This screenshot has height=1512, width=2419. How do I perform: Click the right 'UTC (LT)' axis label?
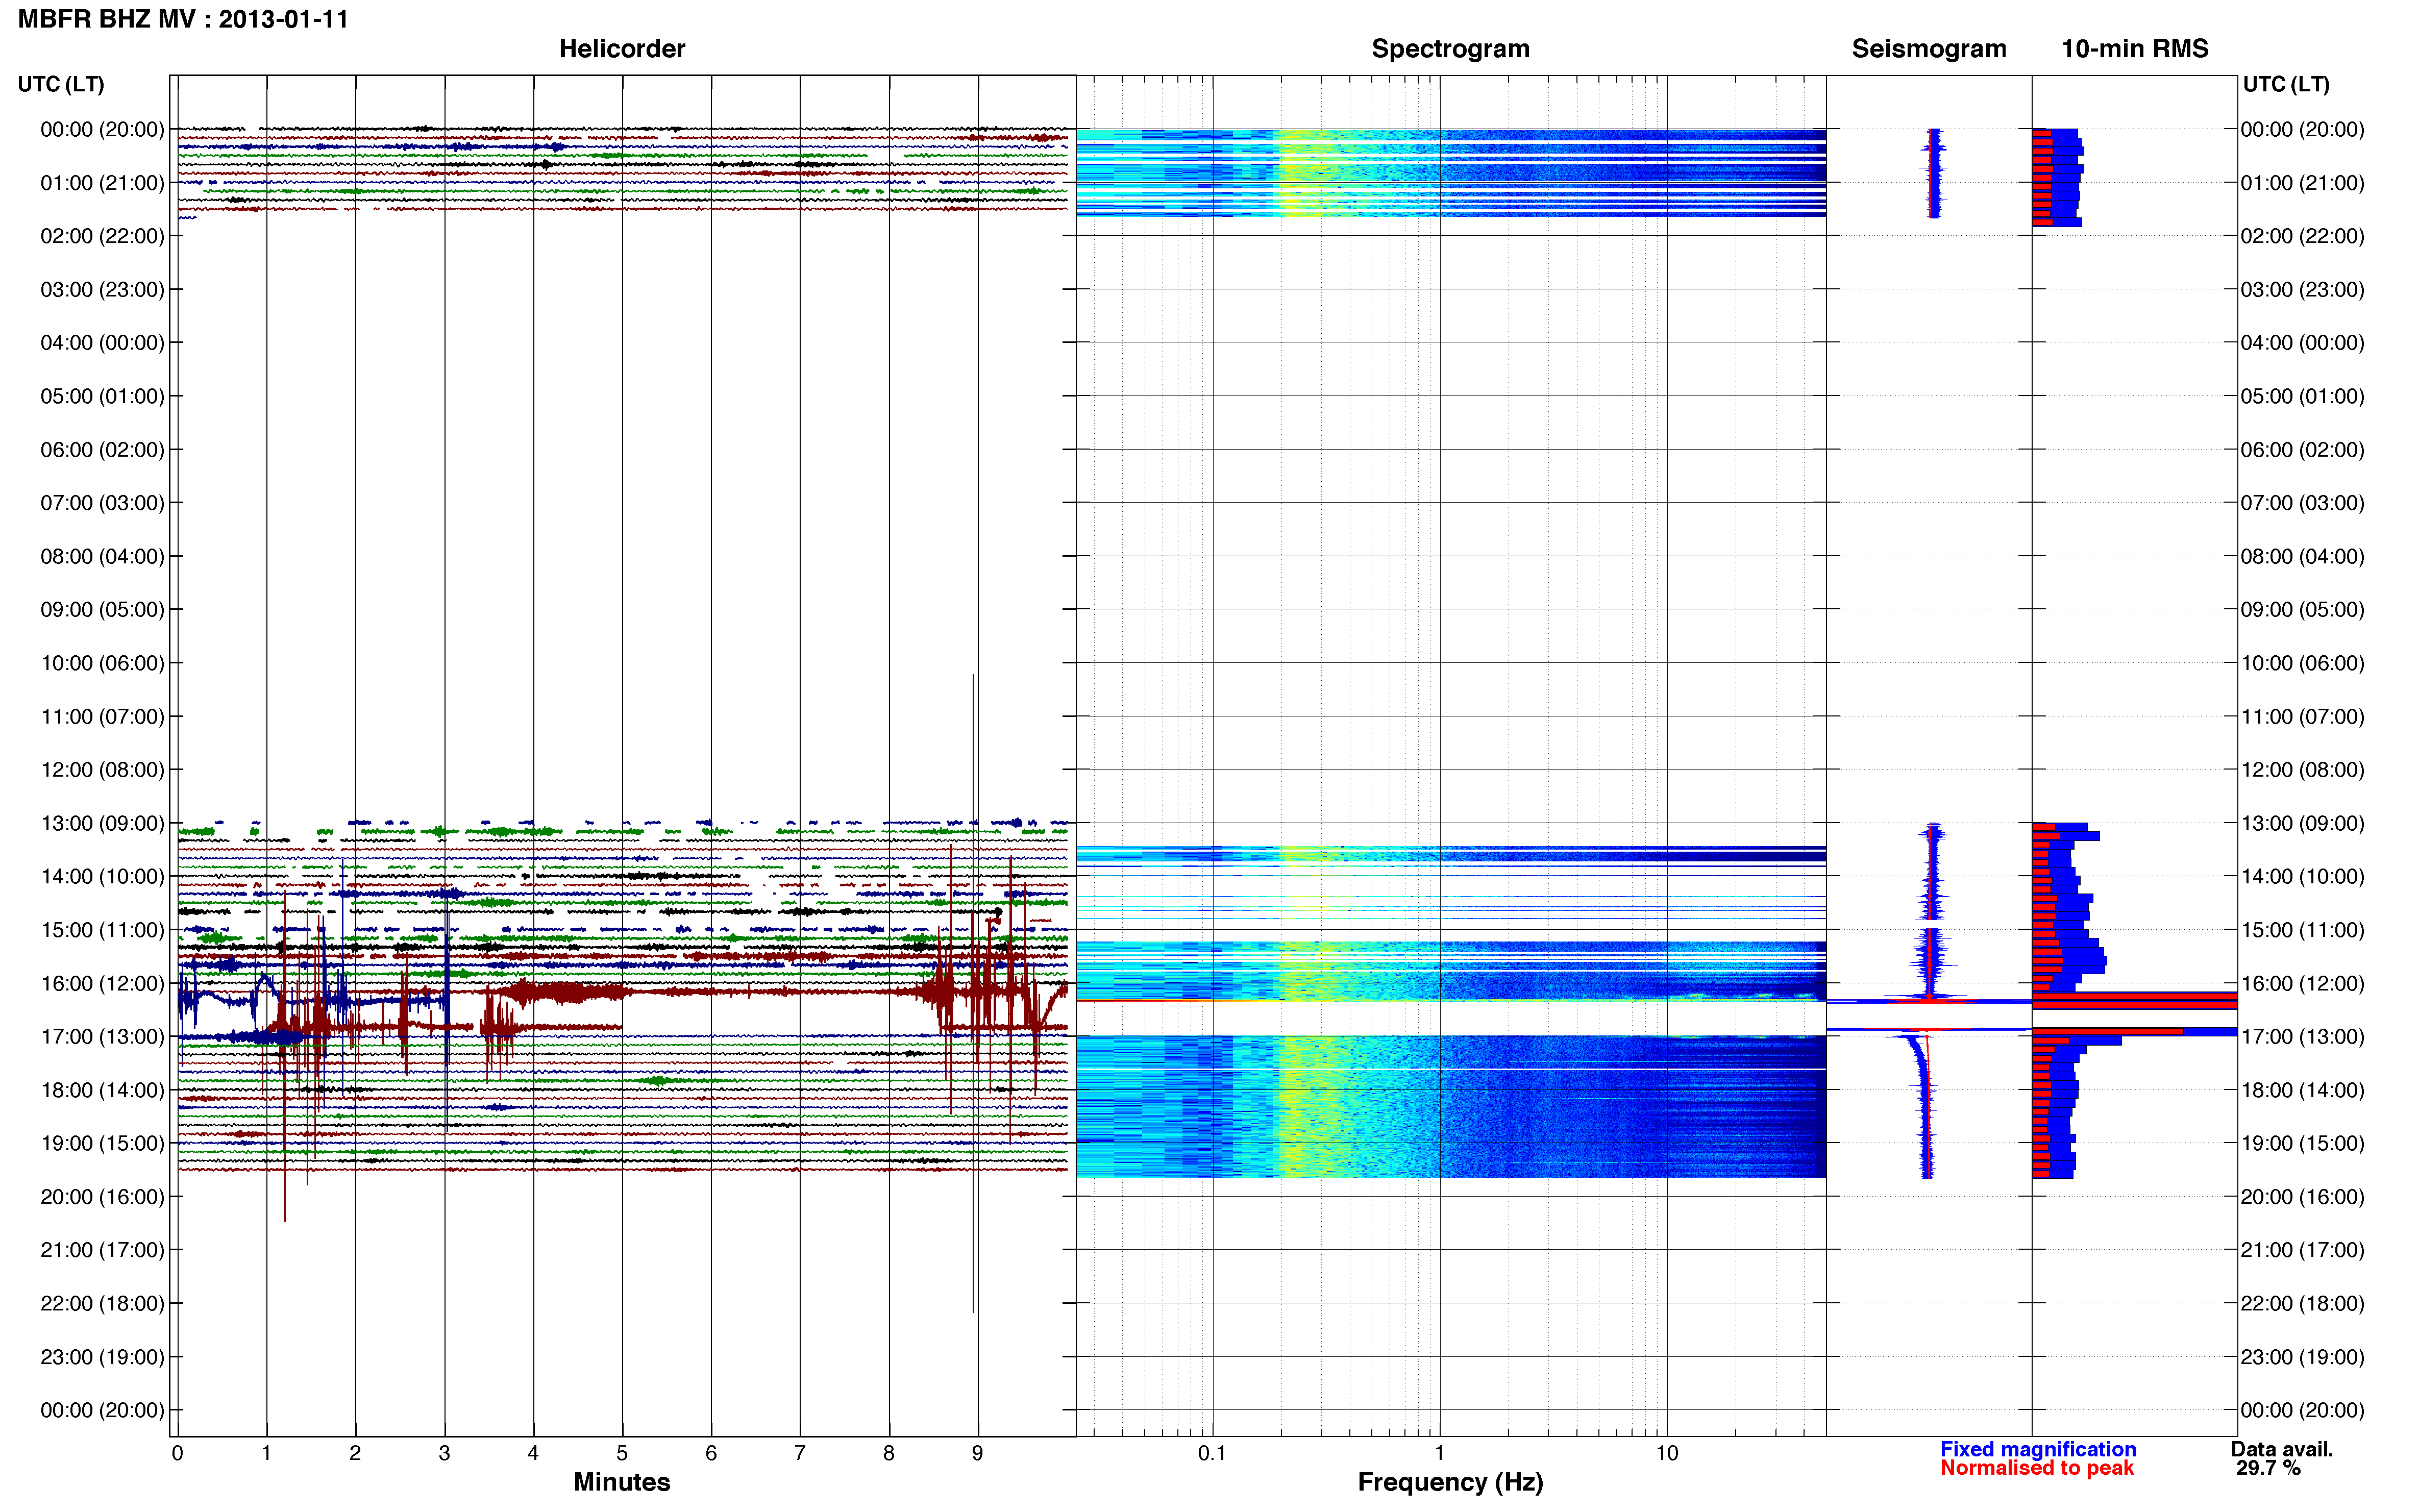[2285, 84]
